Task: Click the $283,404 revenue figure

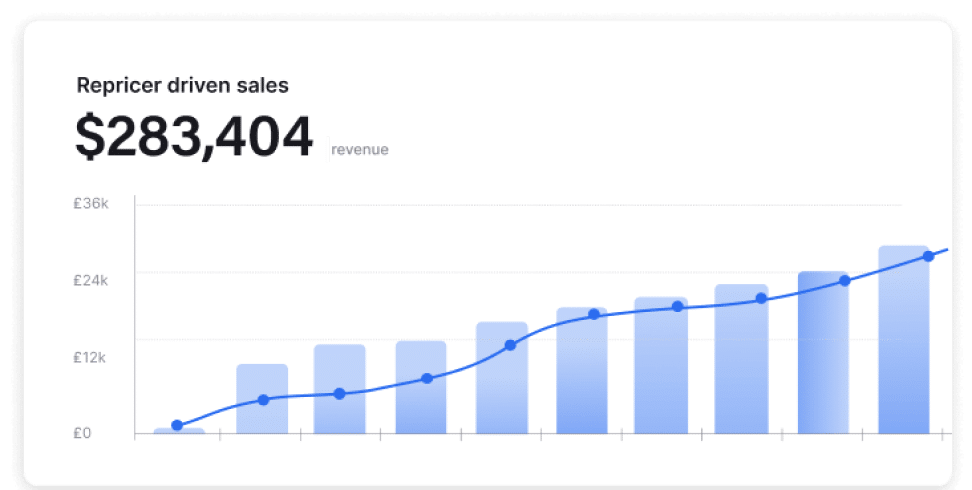Action: pos(194,136)
